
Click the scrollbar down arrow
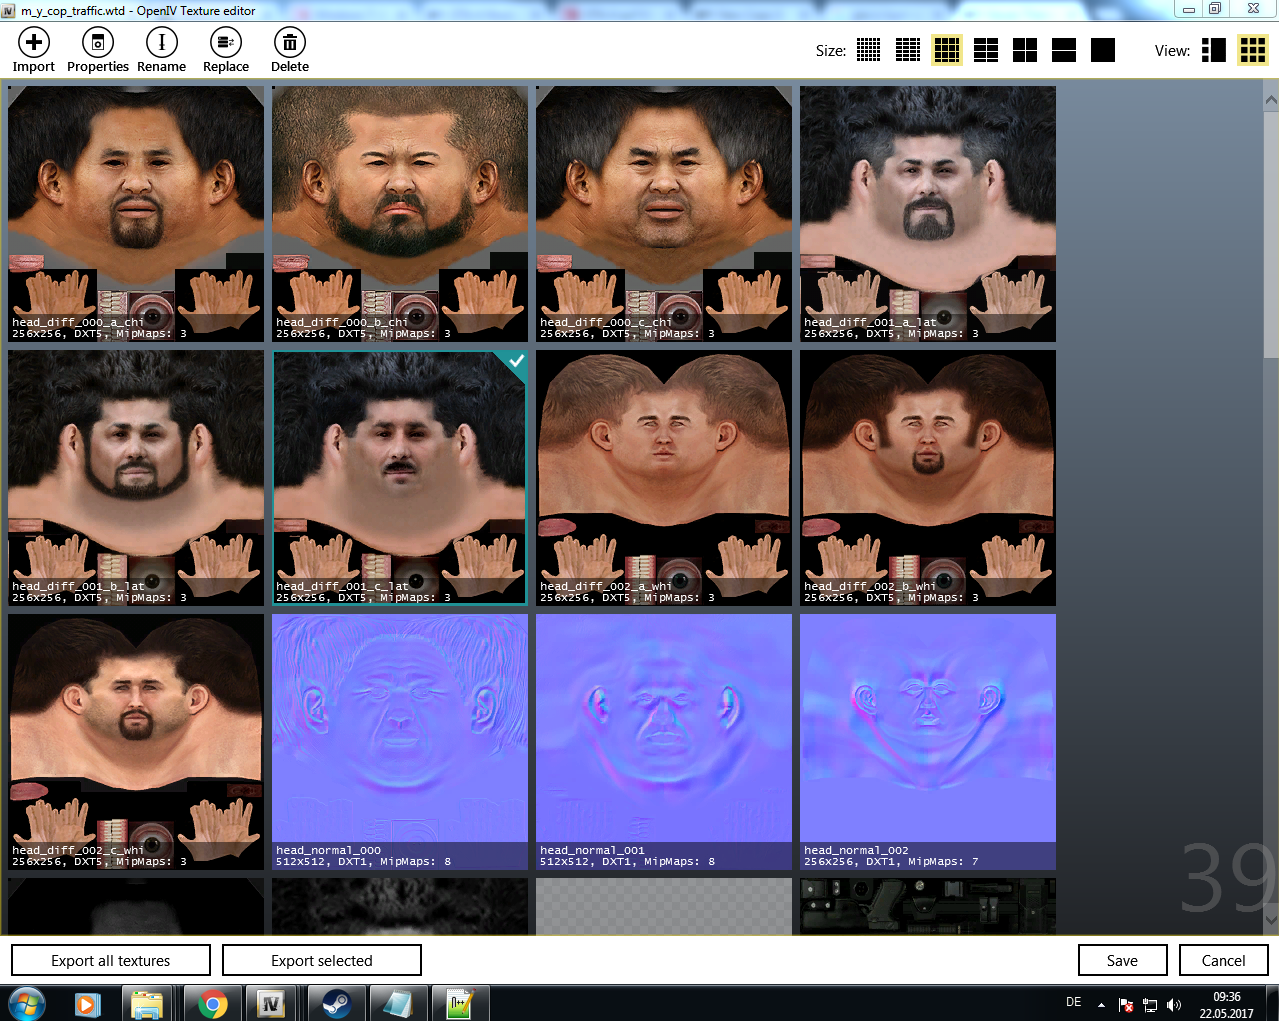[1271, 919]
